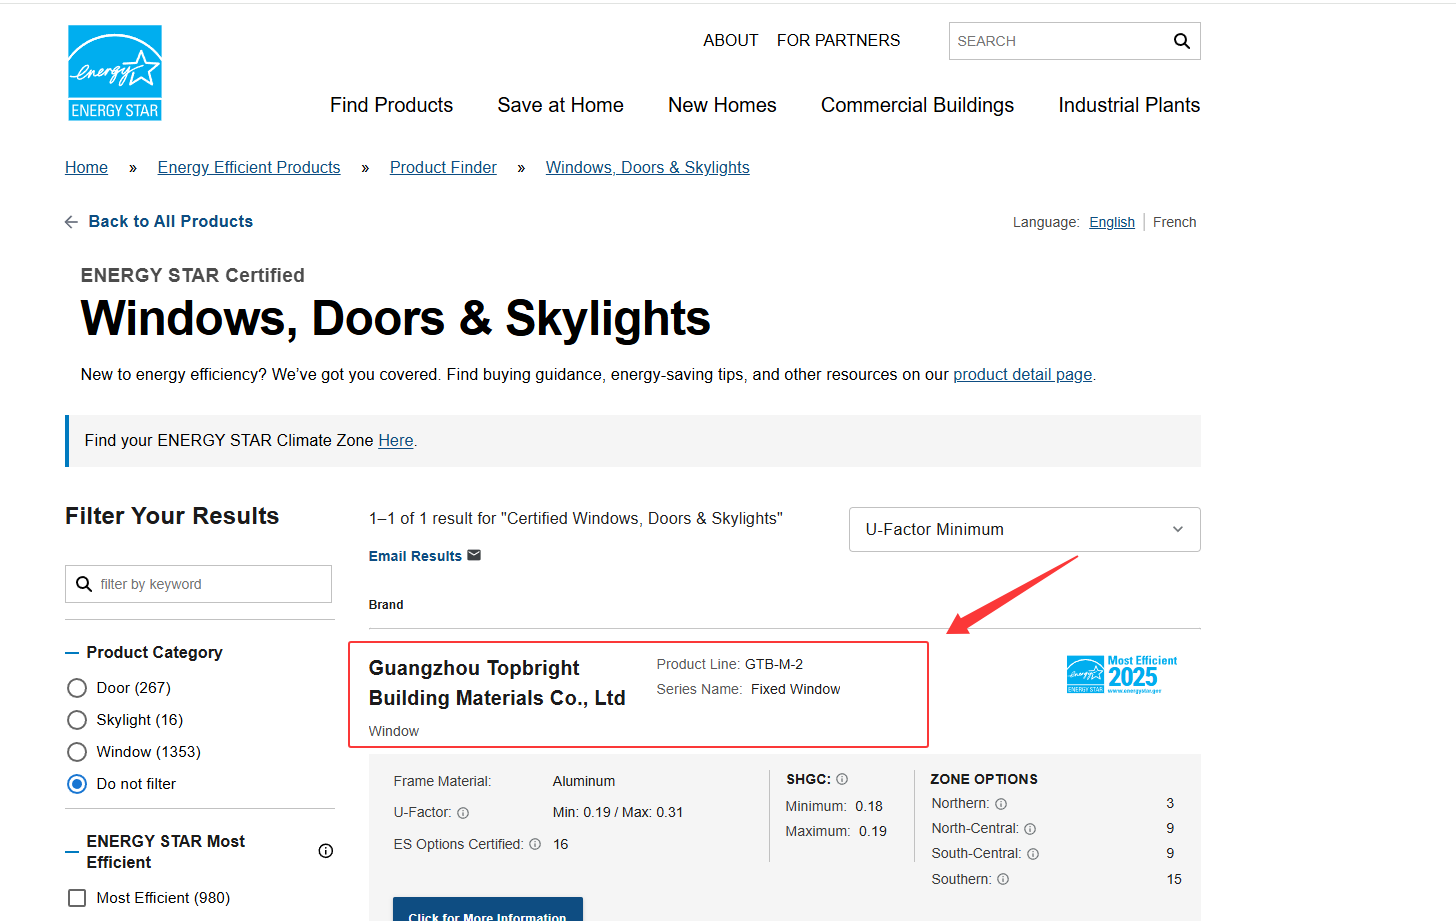Click info icon beside ENERGY STAR Most Efficient
This screenshot has width=1456, height=921.
325,851
